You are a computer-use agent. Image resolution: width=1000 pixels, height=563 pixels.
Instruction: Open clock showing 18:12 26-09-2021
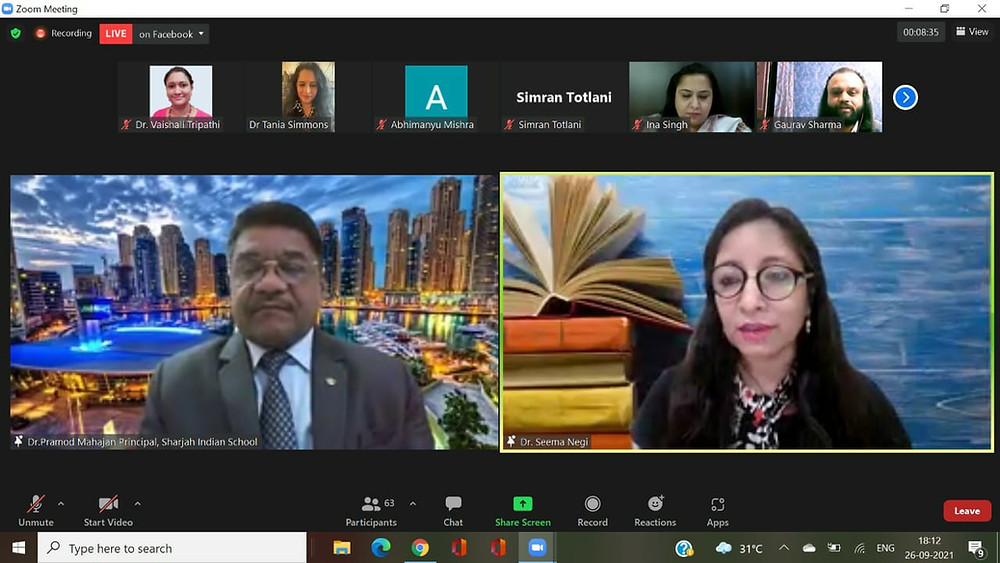click(929, 548)
